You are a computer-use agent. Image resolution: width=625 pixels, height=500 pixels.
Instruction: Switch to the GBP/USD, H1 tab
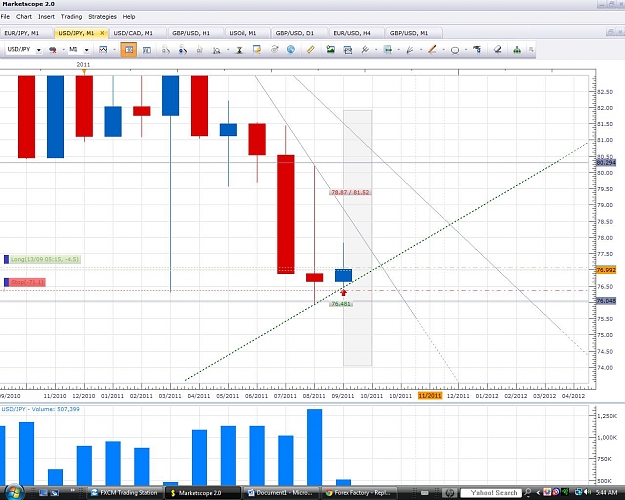[195, 33]
